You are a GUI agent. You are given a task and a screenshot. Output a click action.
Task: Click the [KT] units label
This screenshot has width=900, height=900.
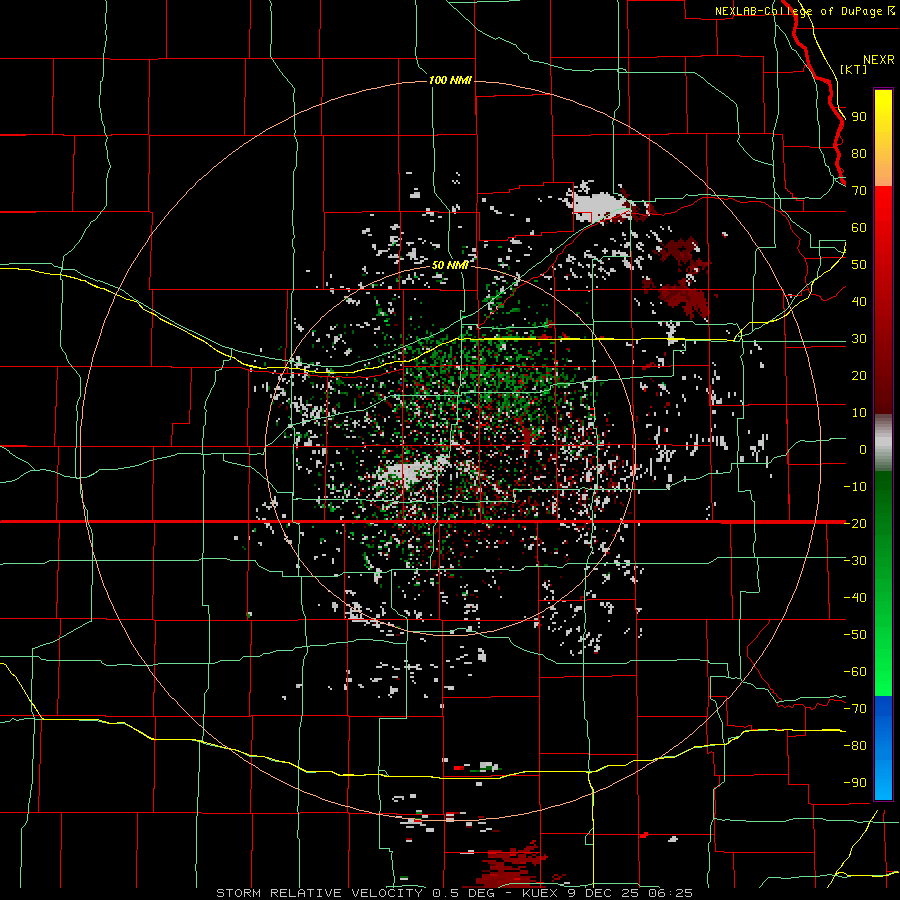point(854,69)
